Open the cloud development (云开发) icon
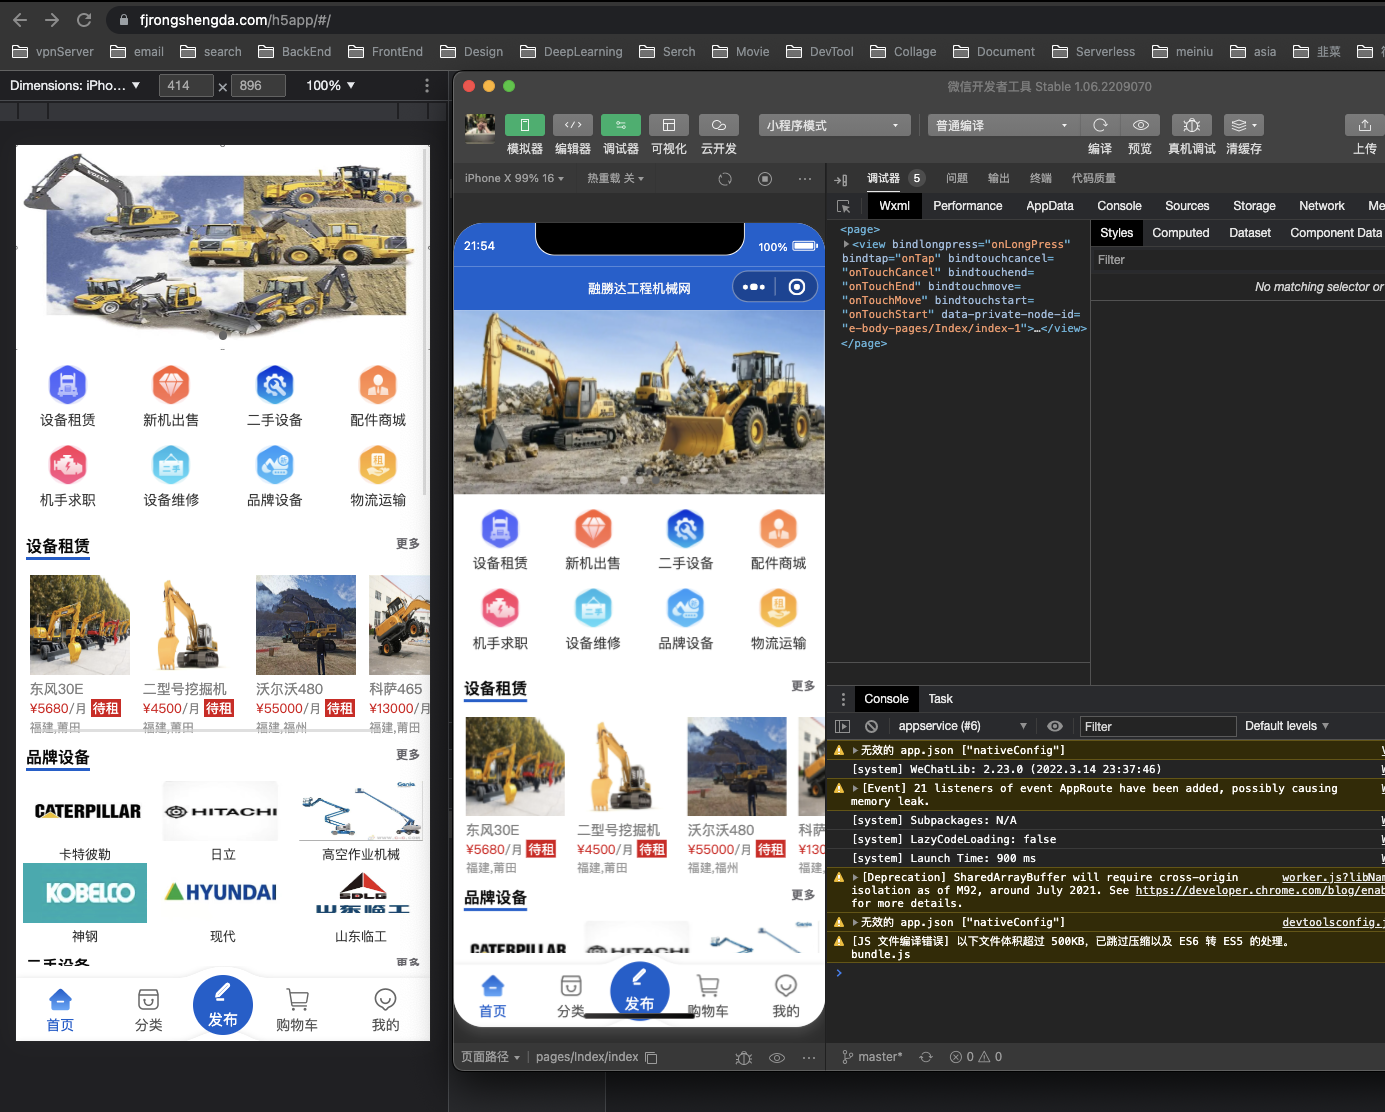This screenshot has width=1385, height=1112. click(718, 125)
